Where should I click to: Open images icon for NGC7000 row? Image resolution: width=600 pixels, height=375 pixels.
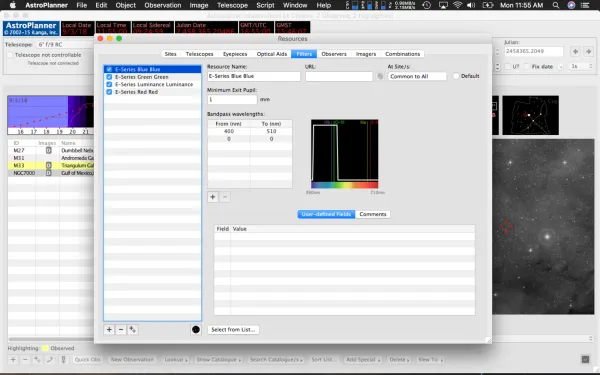point(48,173)
